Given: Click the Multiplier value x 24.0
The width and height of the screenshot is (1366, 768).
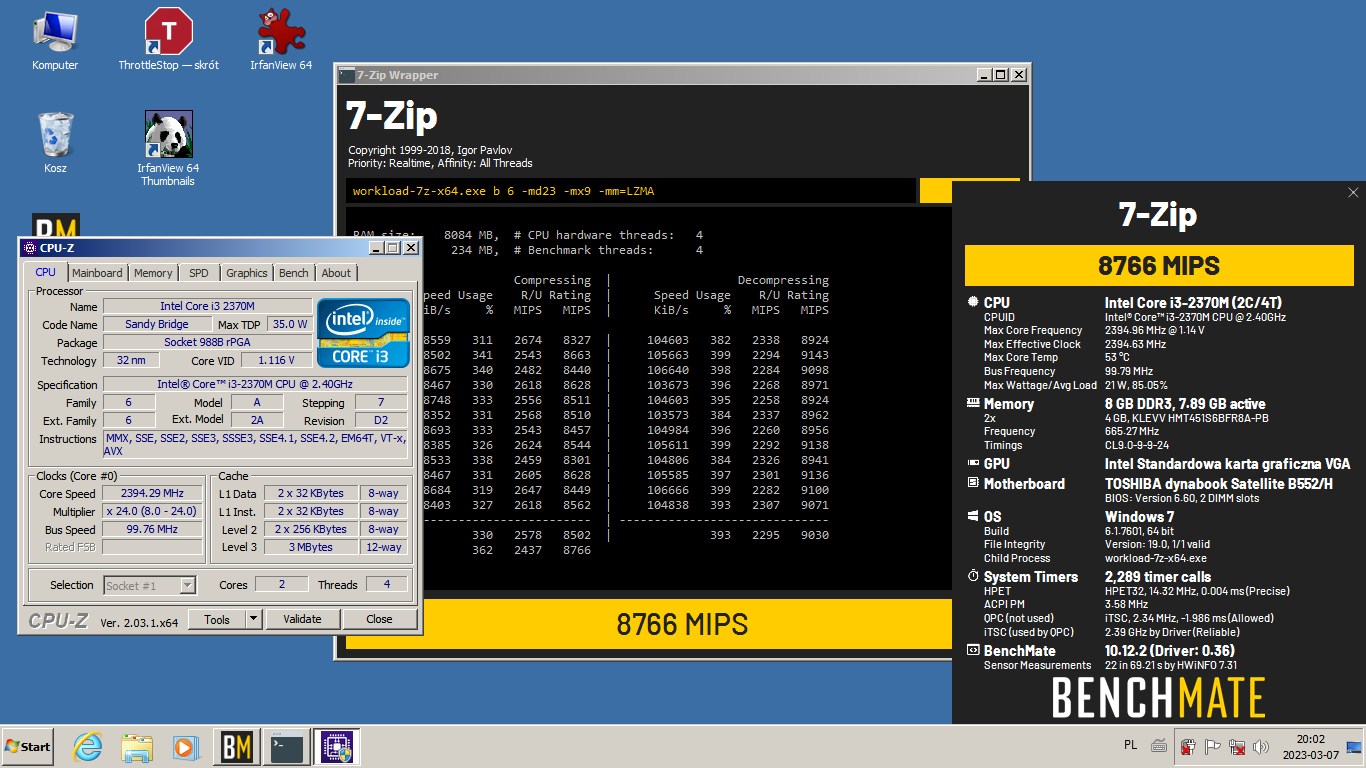Looking at the screenshot, I should 153,511.
